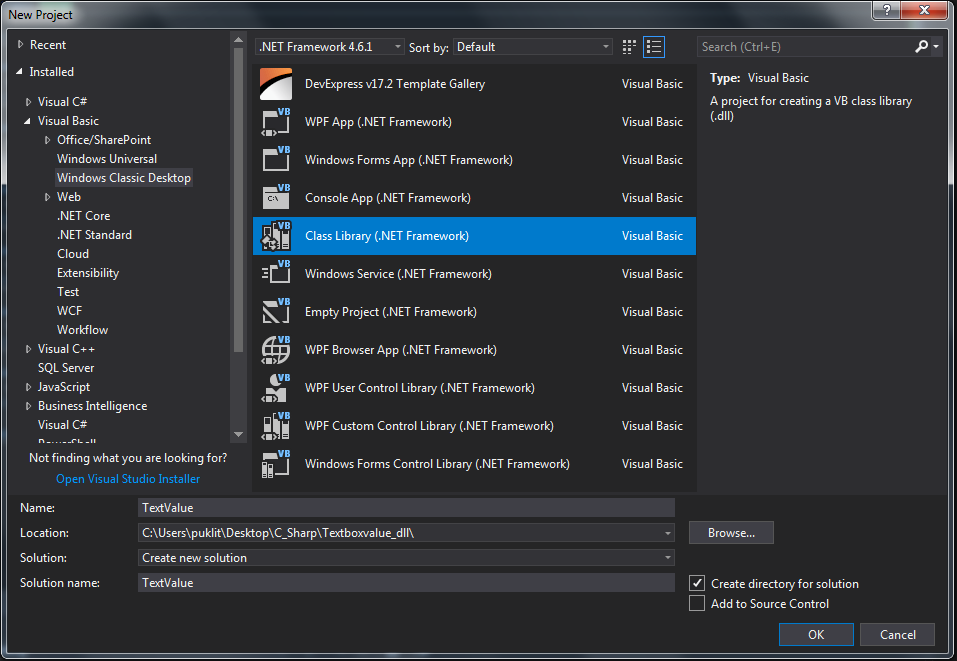The height and width of the screenshot is (661, 957).
Task: Select WCF category
Action: [70, 311]
